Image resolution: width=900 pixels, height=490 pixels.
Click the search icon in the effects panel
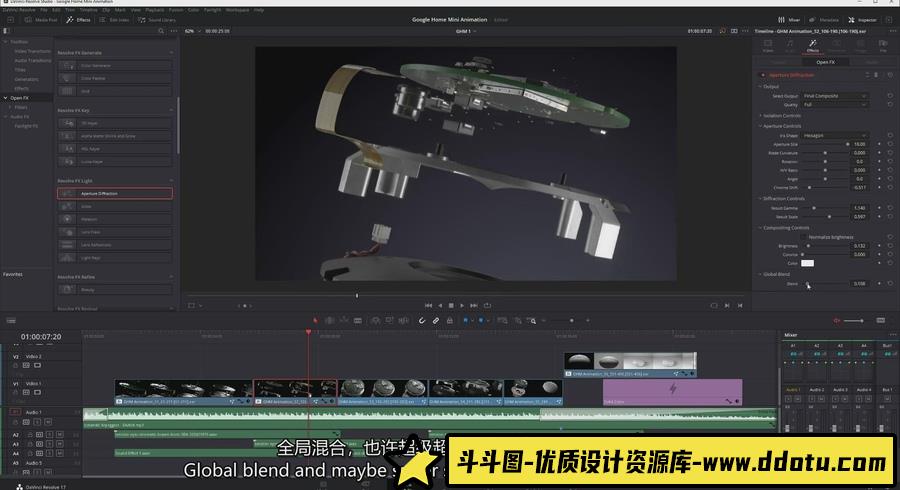tap(161, 31)
